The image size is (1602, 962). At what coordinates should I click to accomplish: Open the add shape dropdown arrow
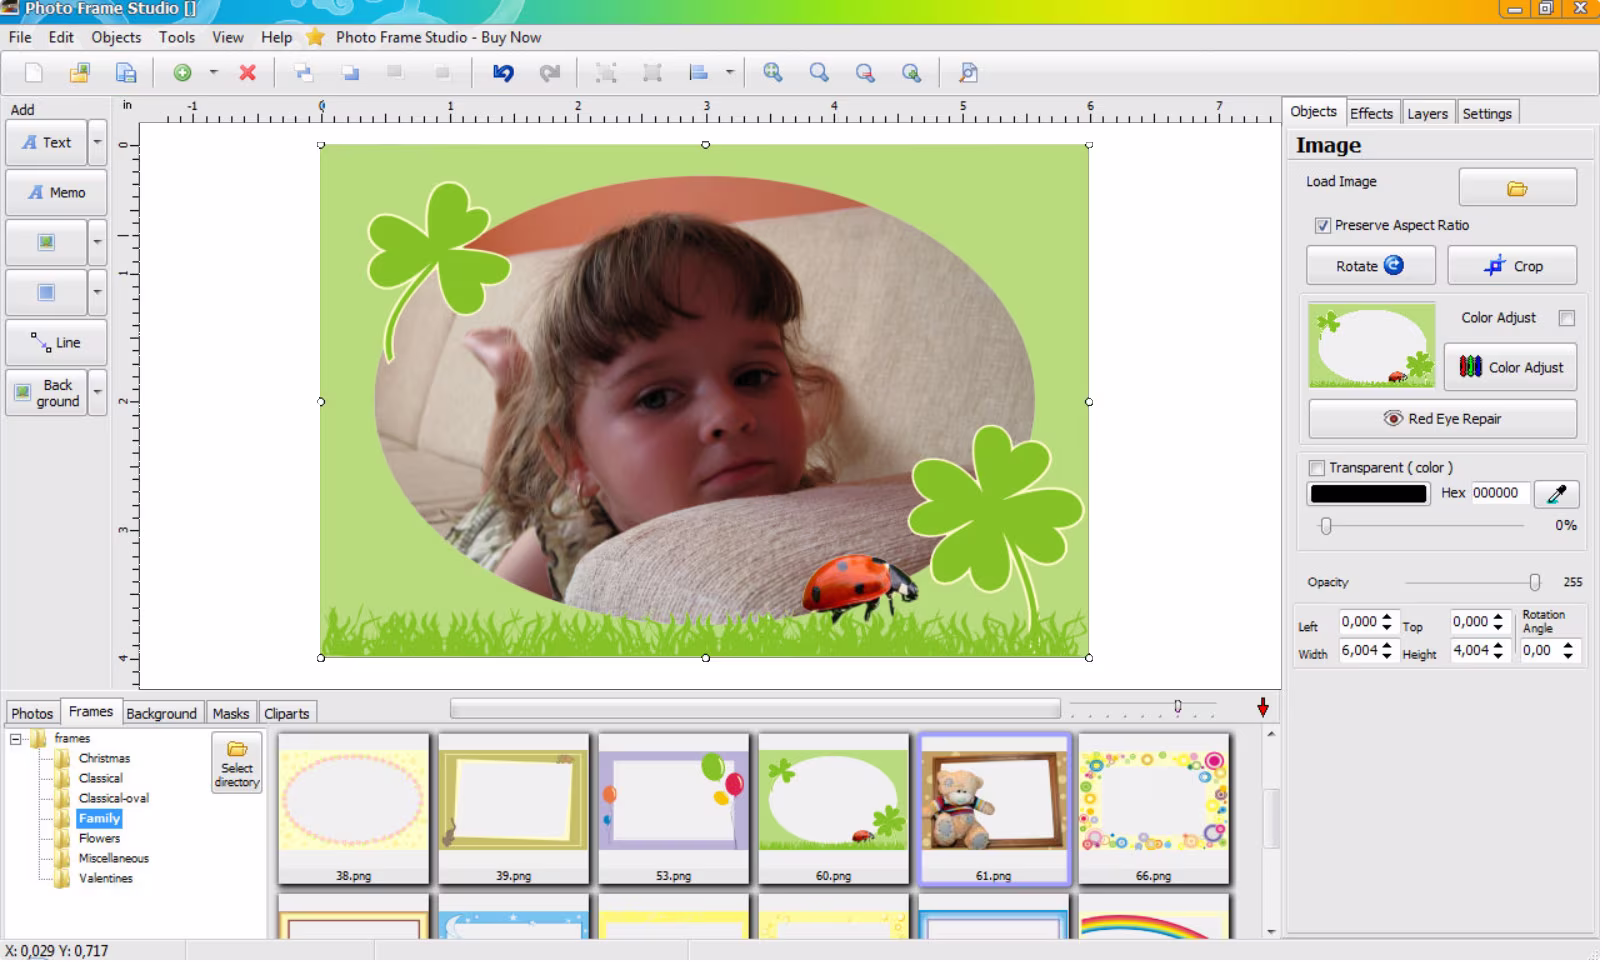(x=97, y=292)
